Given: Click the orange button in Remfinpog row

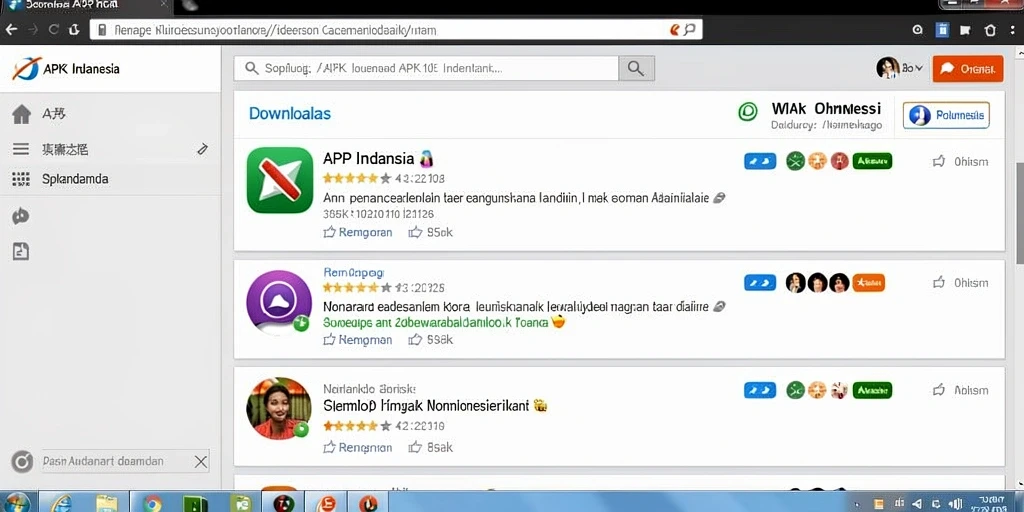Looking at the screenshot, I should pos(869,283).
